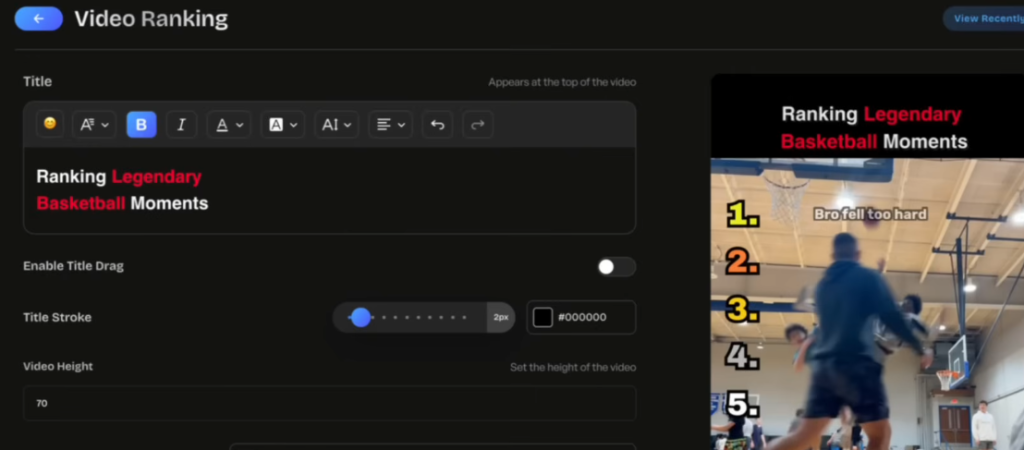Open the text highlight color dropdown

(x=283, y=124)
